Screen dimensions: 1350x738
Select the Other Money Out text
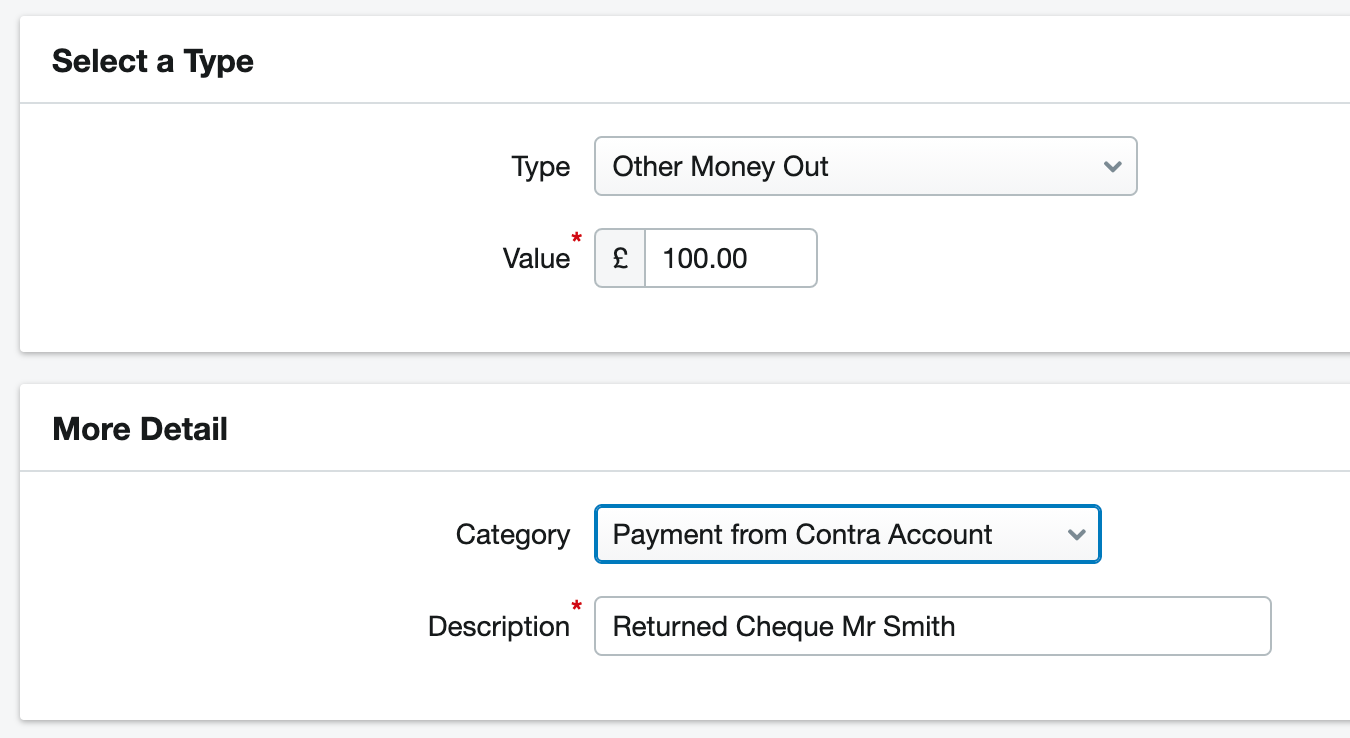pyautogui.click(x=720, y=166)
